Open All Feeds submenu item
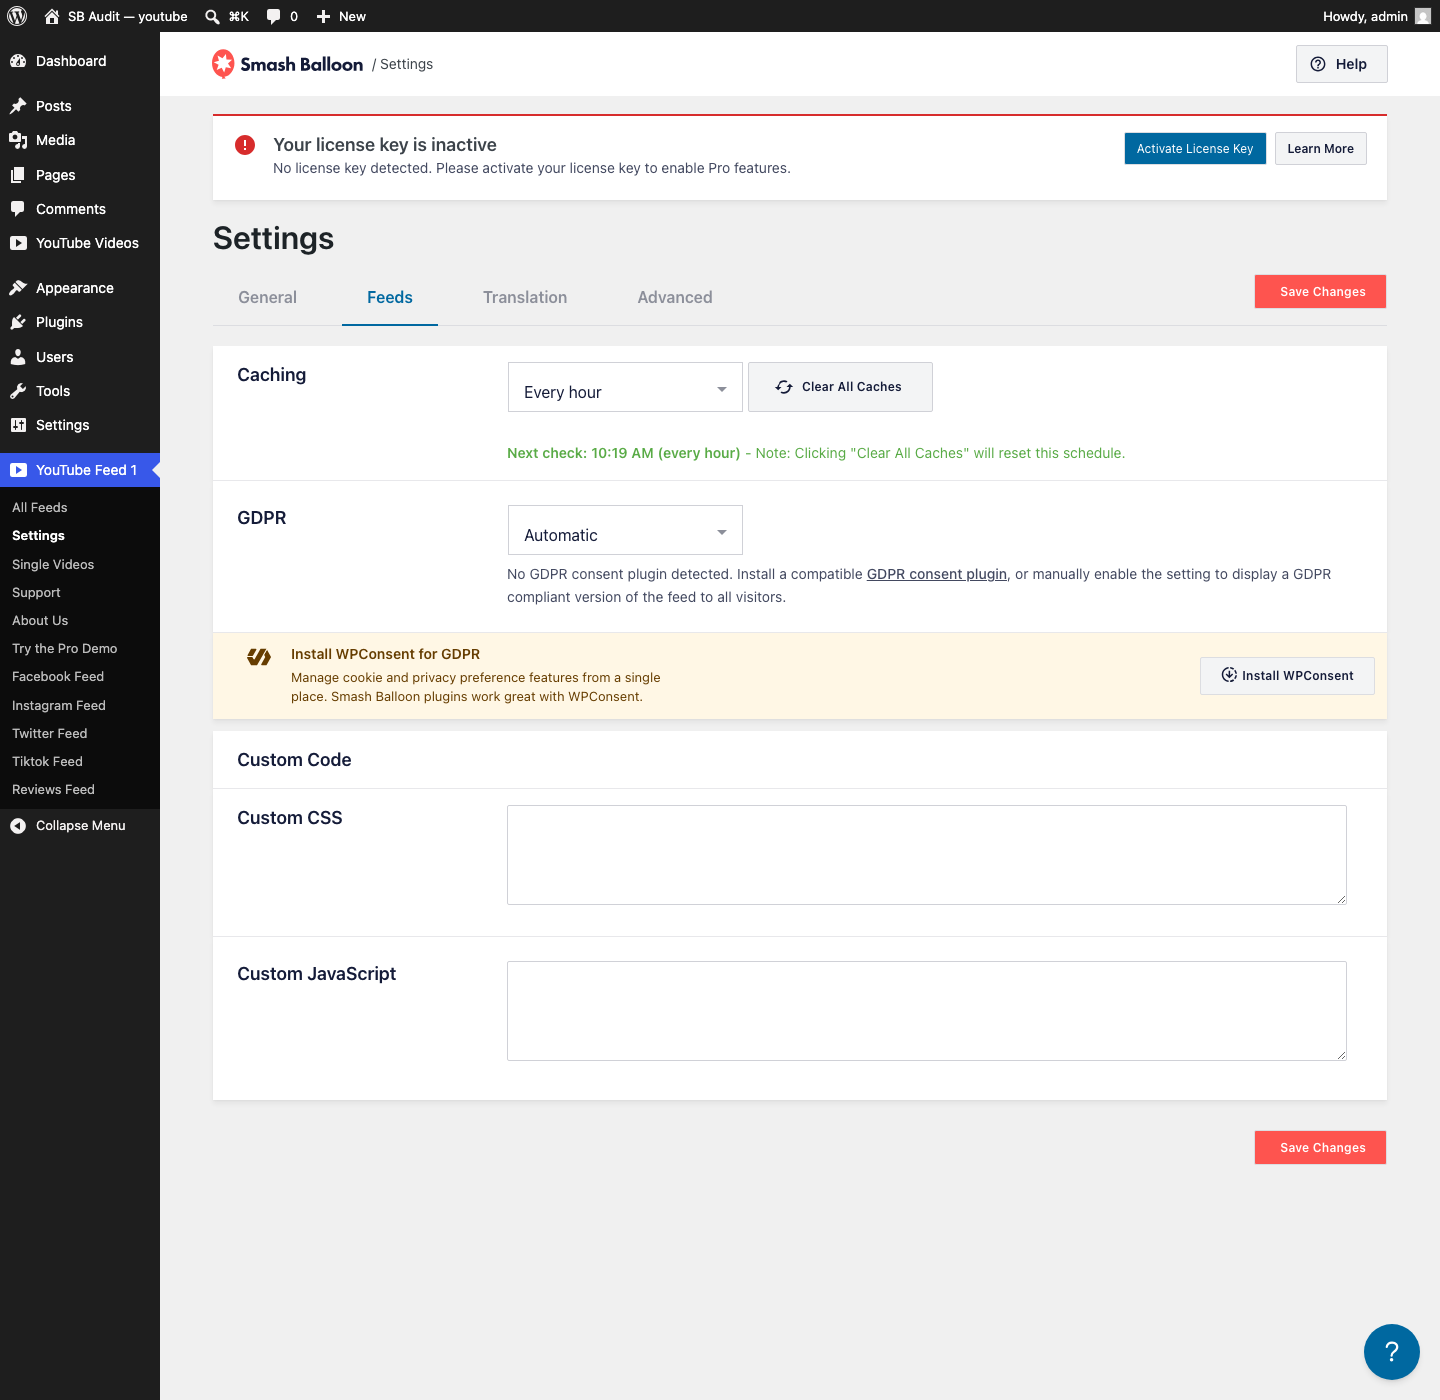Image resolution: width=1440 pixels, height=1400 pixels. pyautogui.click(x=40, y=508)
